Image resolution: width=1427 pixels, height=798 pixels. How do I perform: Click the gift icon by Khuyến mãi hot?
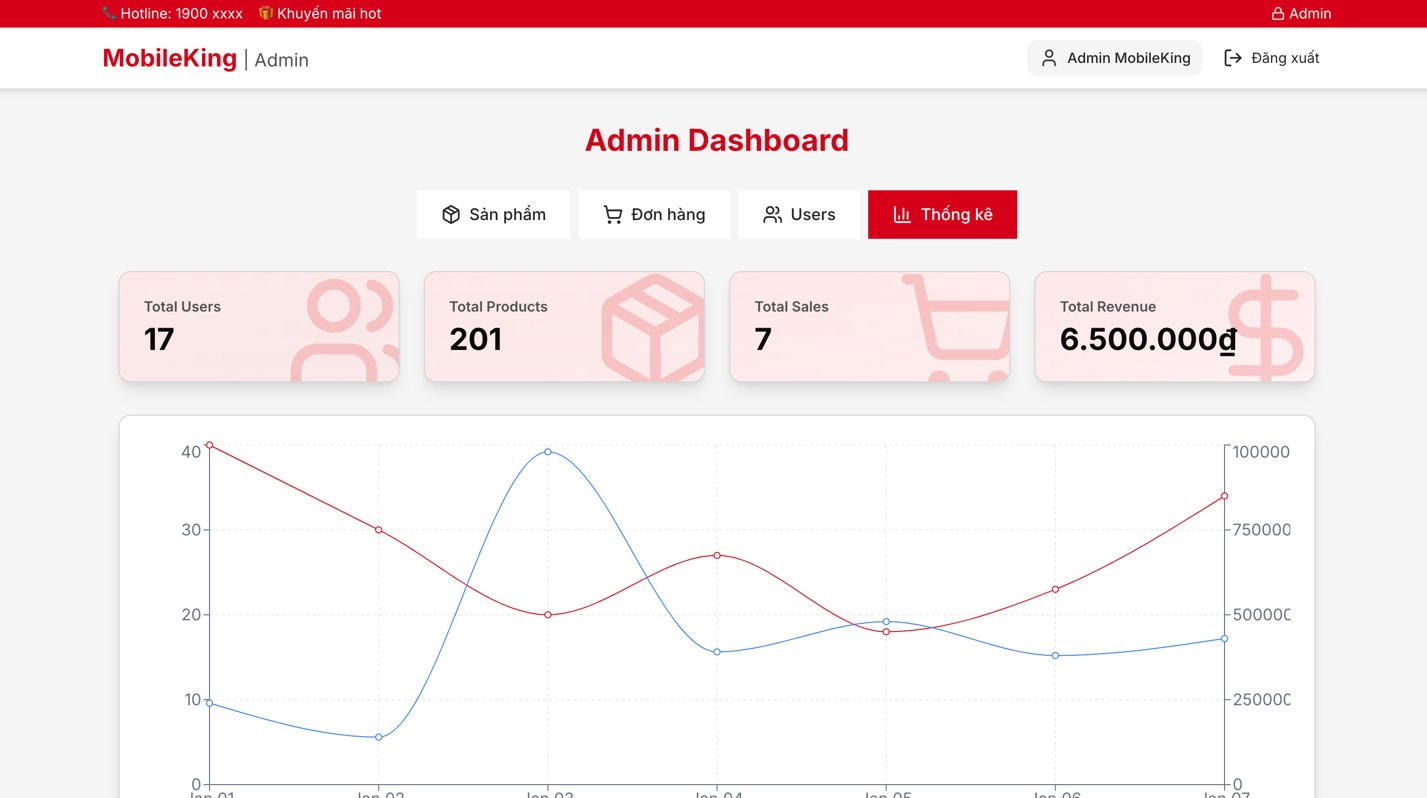tap(266, 13)
